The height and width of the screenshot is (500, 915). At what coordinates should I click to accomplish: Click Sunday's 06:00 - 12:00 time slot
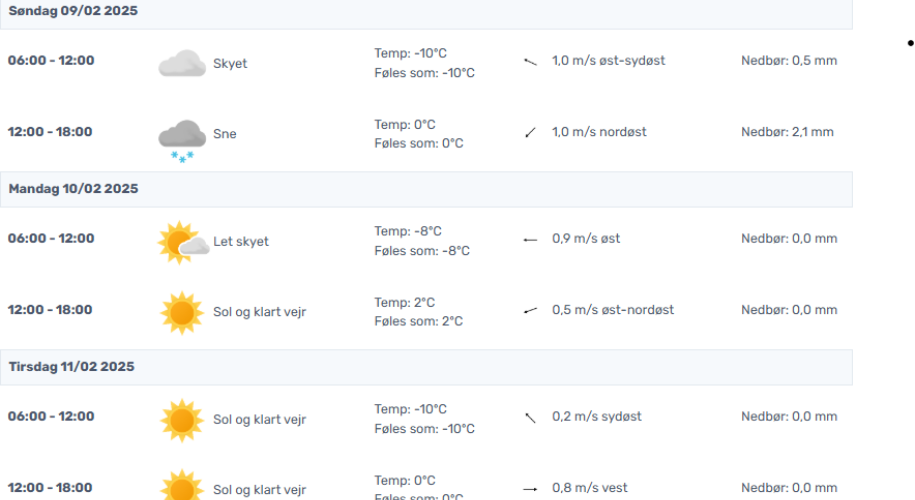(51, 61)
